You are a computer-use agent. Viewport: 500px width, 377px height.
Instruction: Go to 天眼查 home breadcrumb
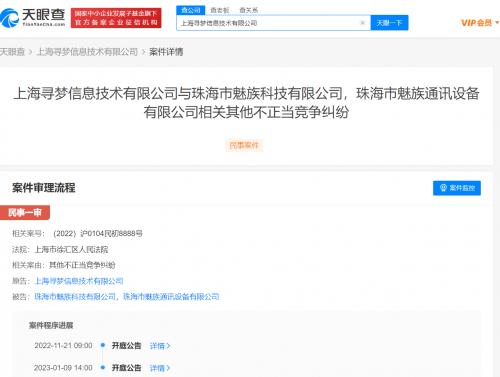click(x=12, y=52)
